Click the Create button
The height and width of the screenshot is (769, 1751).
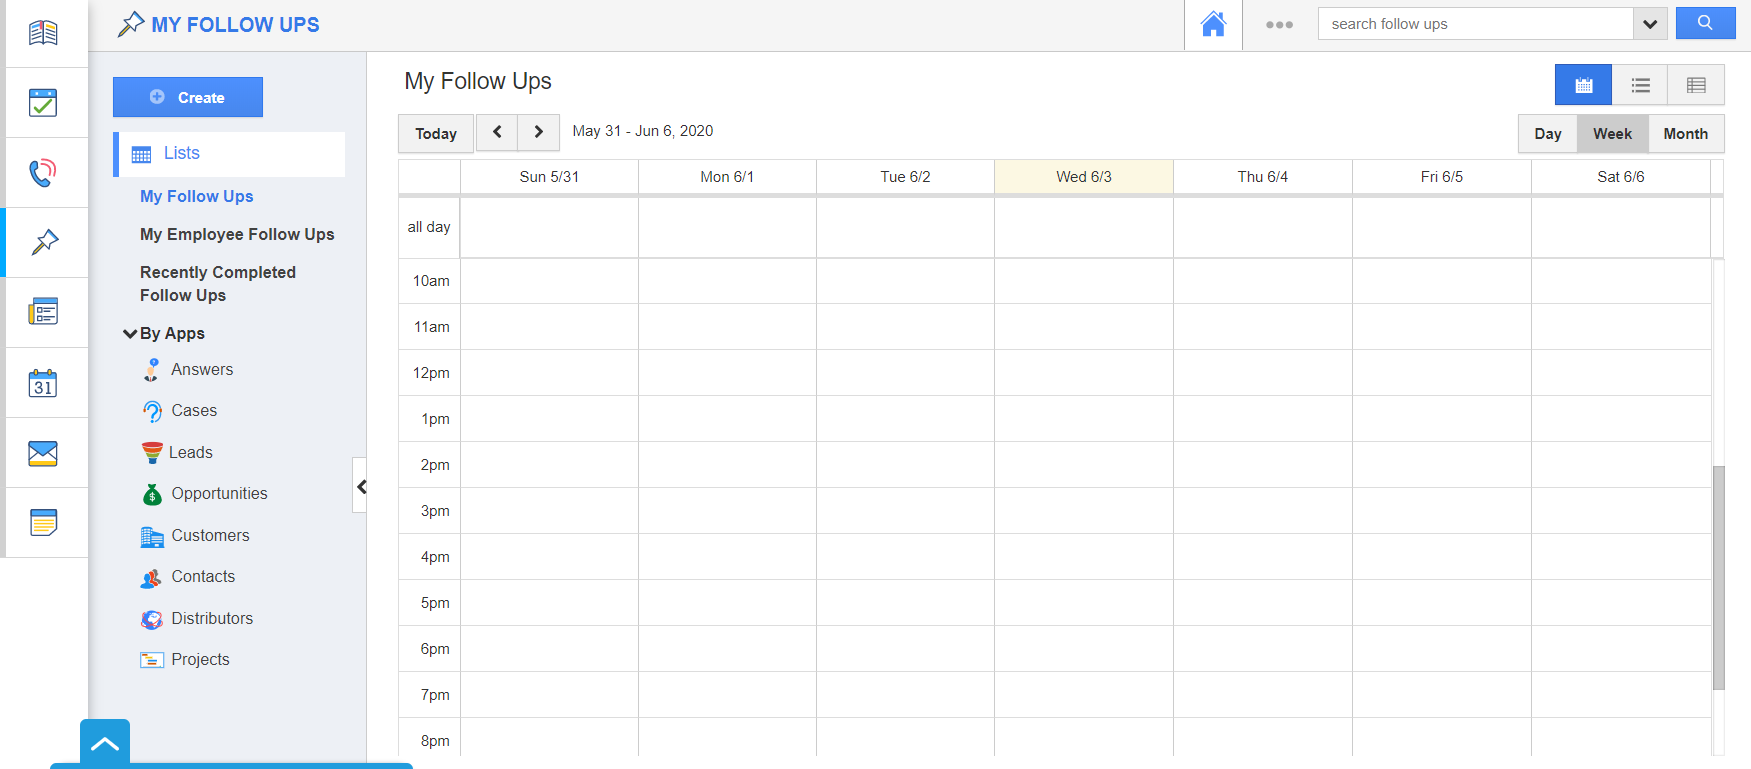(x=188, y=97)
